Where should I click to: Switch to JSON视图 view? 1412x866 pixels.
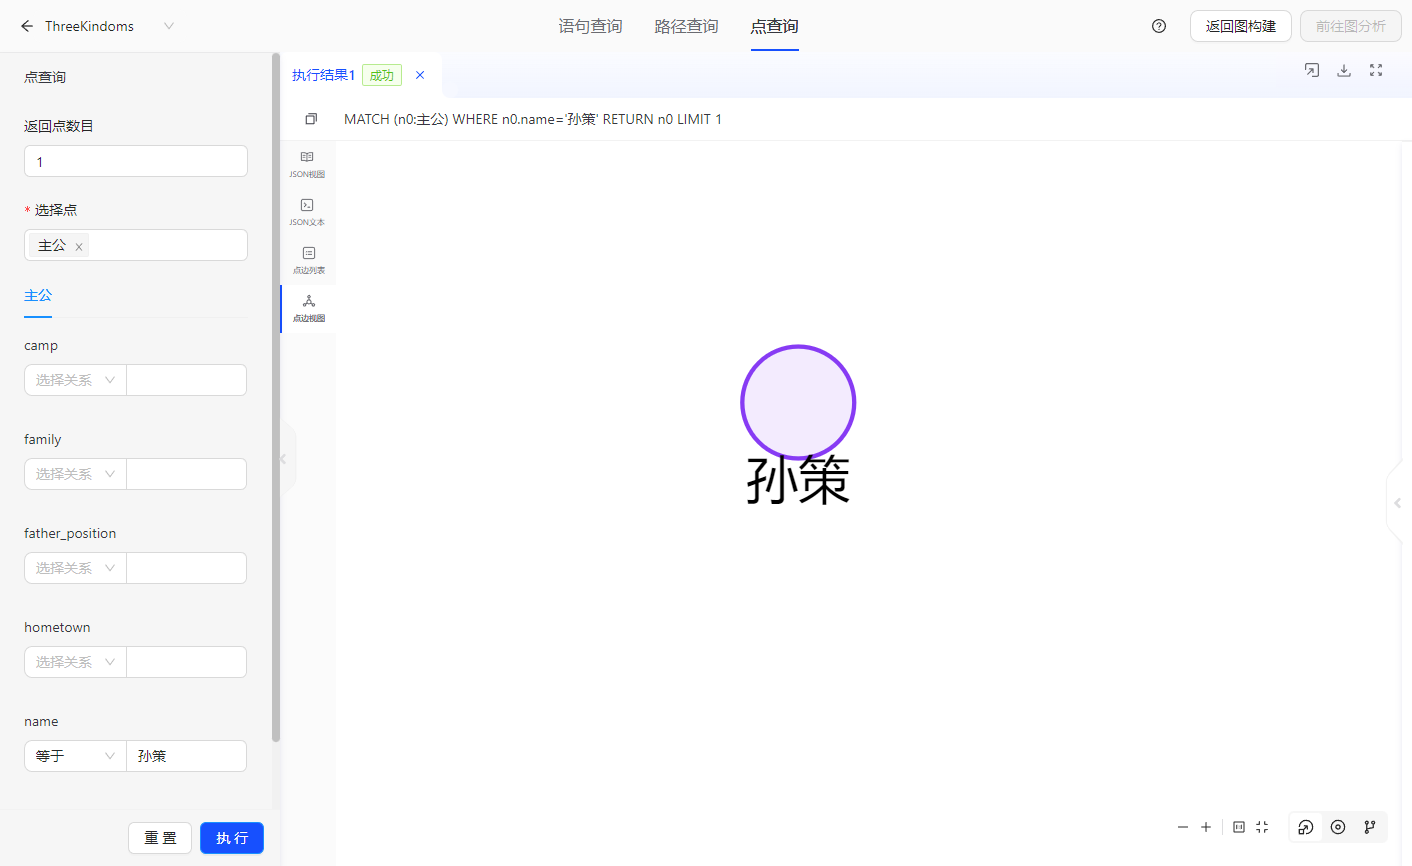click(x=307, y=164)
